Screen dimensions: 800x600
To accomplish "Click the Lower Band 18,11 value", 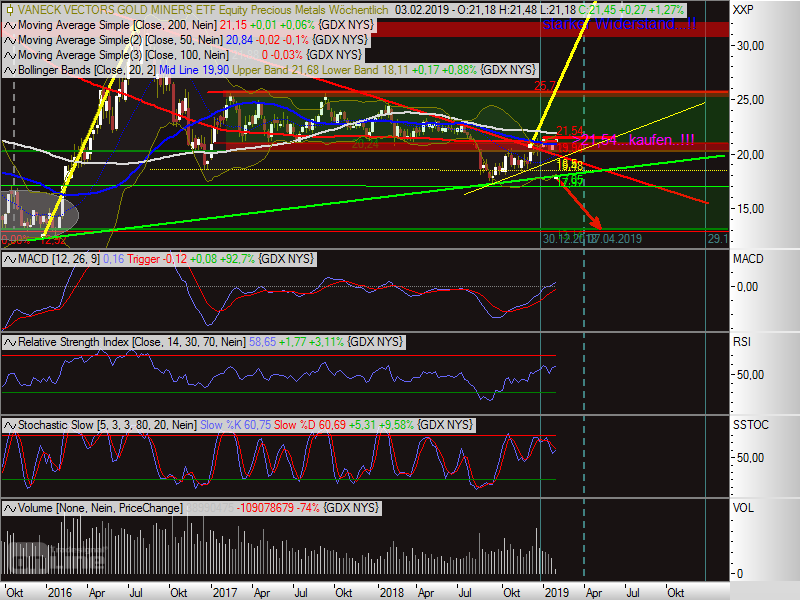I will 365,70.
